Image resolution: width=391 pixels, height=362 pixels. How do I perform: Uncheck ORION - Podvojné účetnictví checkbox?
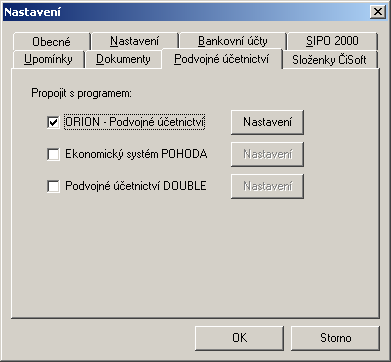coord(53,122)
